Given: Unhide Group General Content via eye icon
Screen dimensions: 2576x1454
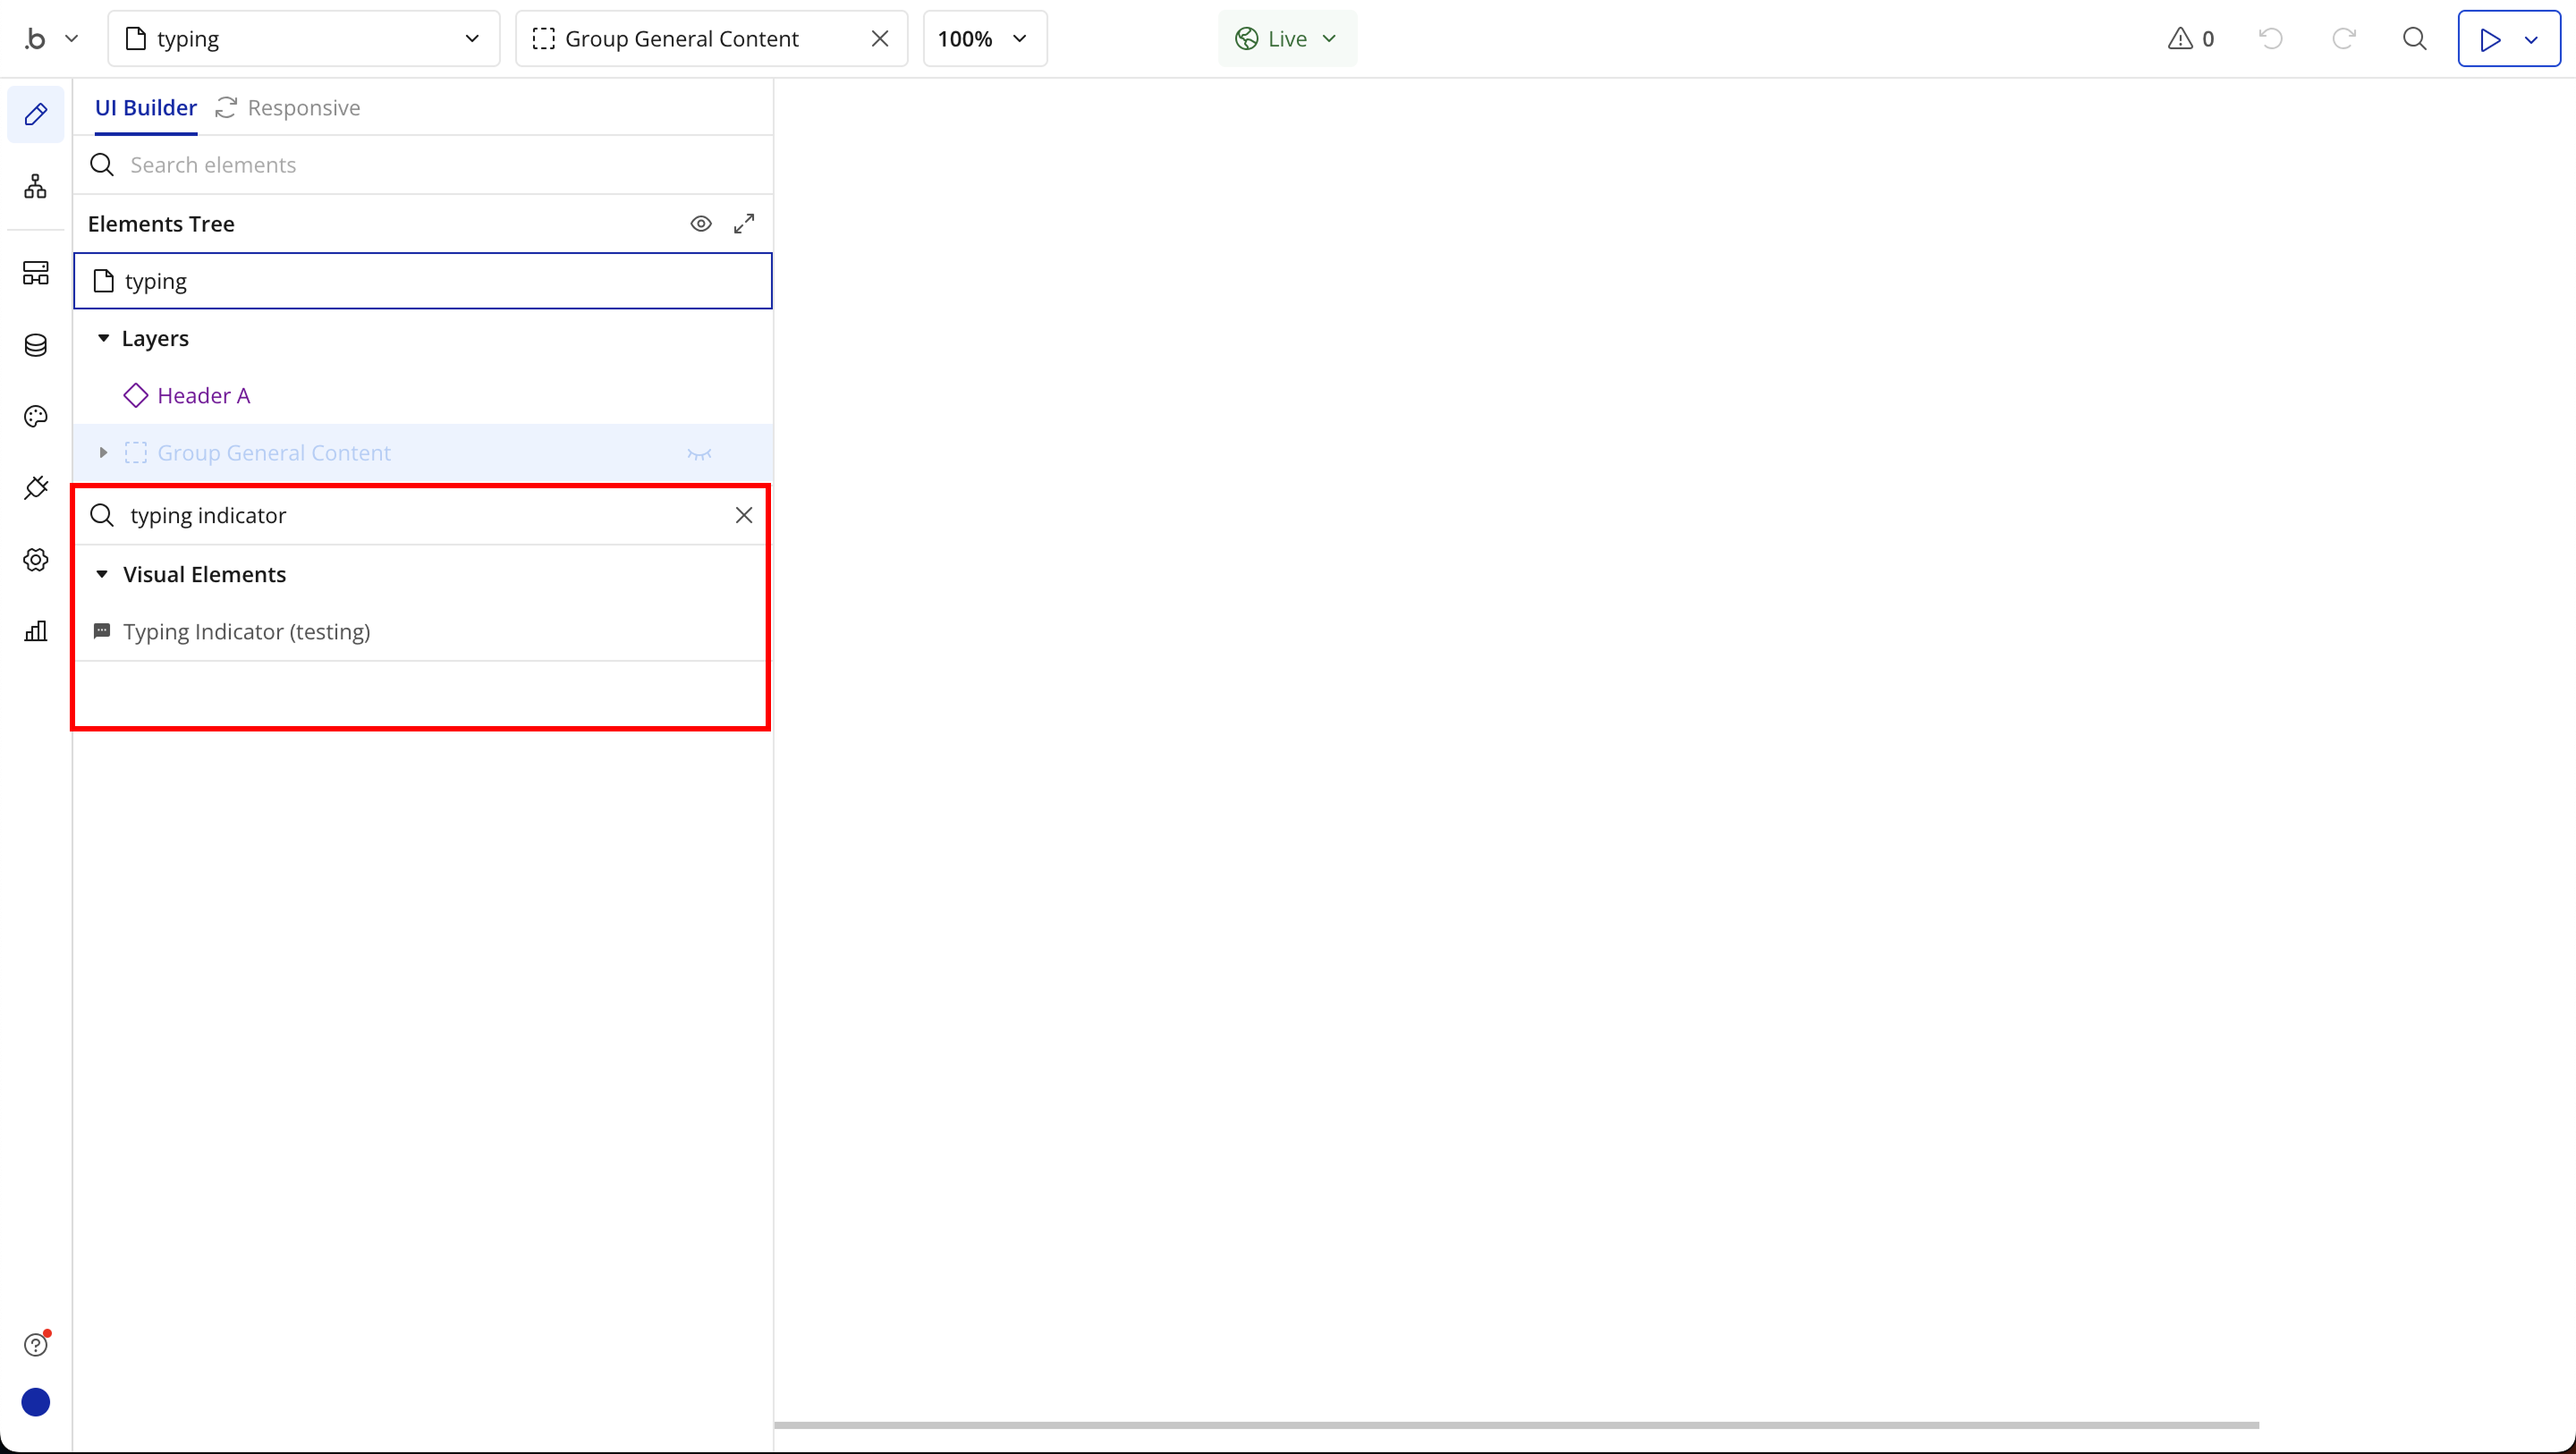Looking at the screenshot, I should click(x=699, y=454).
